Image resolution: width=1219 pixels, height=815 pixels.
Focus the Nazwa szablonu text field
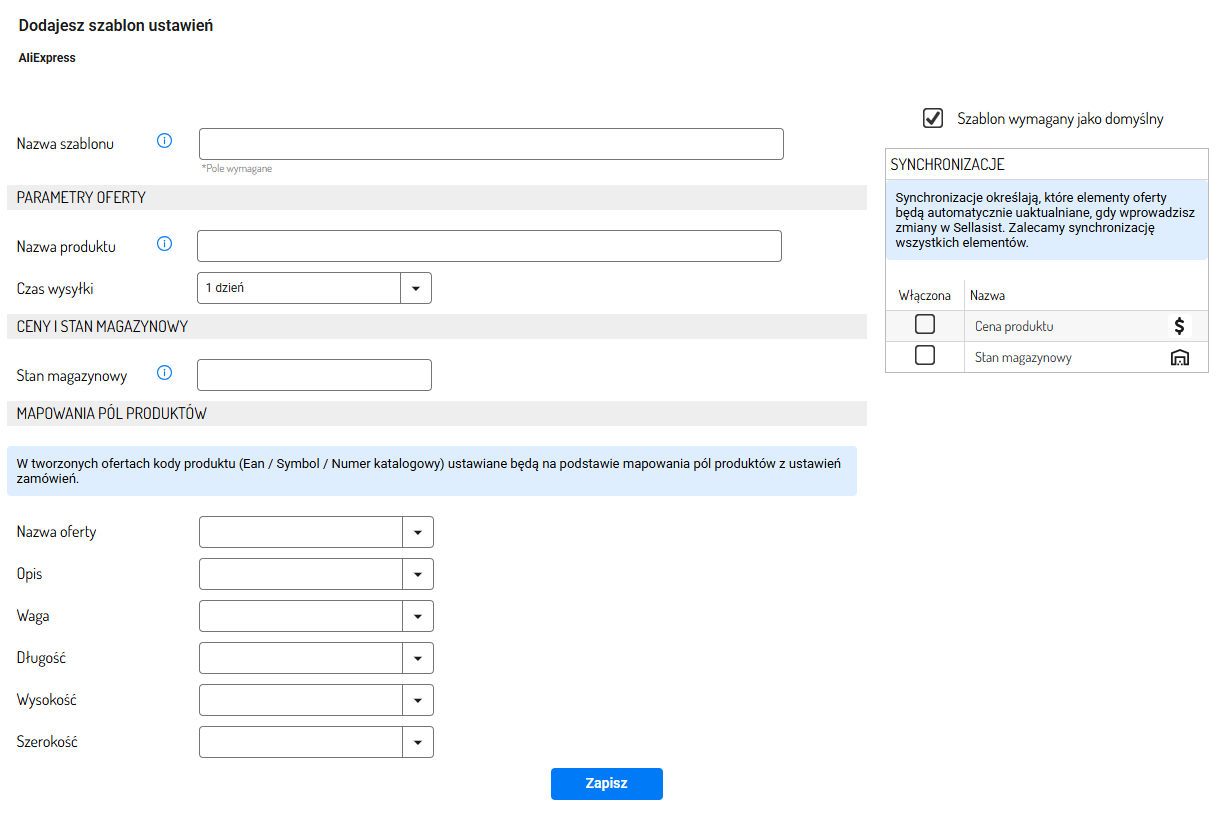491,144
